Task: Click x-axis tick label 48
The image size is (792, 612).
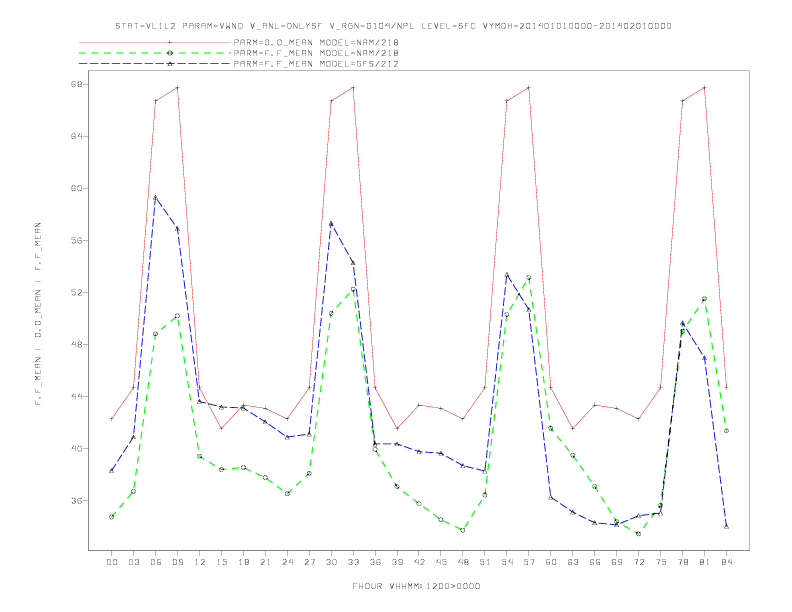Action: (x=463, y=562)
